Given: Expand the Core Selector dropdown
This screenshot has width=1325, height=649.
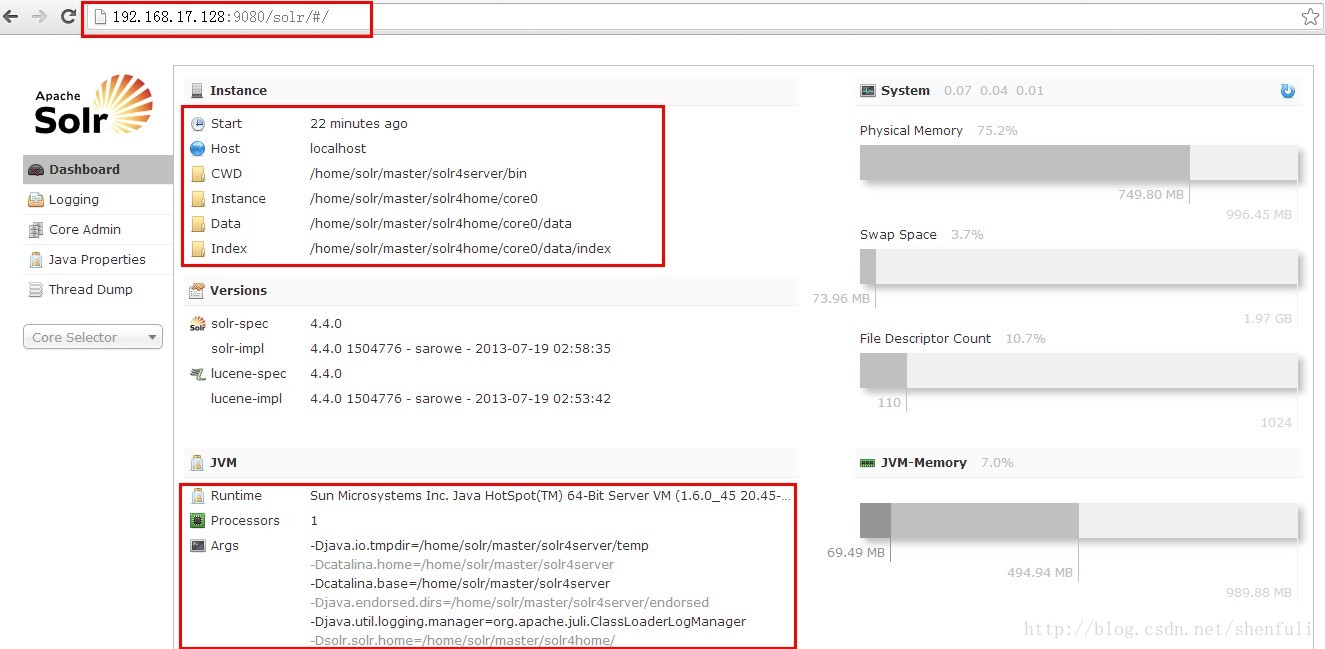Looking at the screenshot, I should pos(93,337).
